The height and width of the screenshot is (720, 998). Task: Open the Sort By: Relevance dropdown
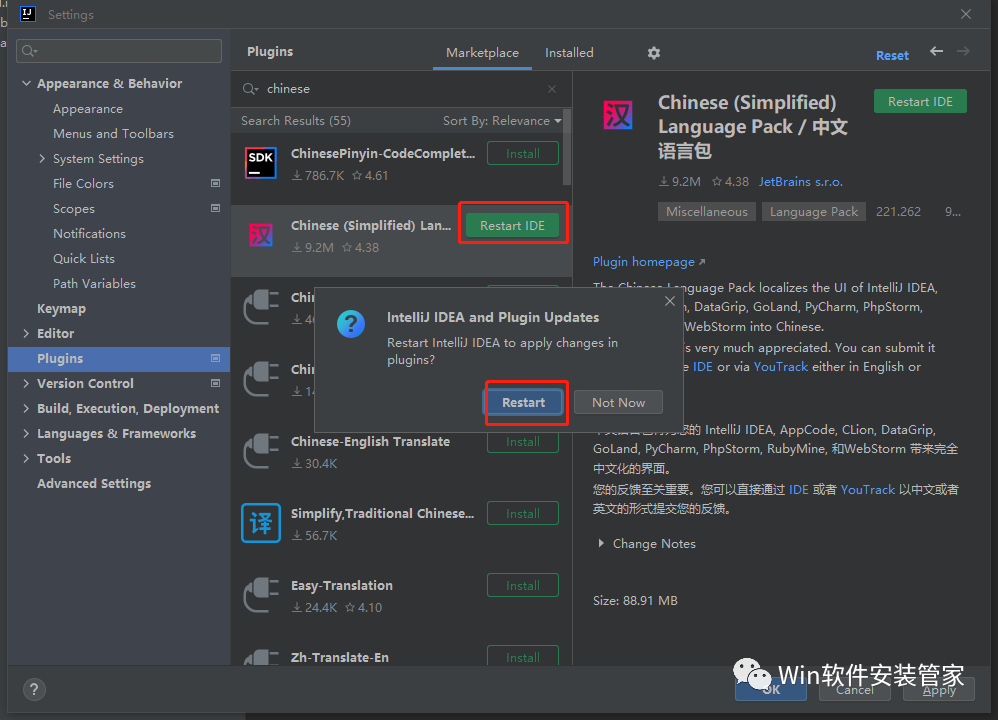[502, 121]
